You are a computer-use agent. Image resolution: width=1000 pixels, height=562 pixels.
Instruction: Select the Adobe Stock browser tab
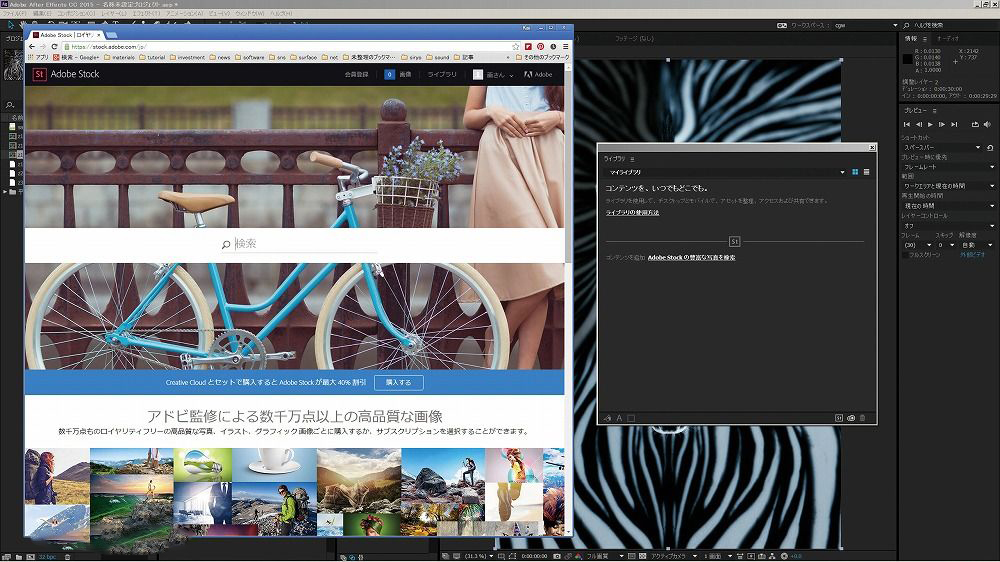pos(66,35)
